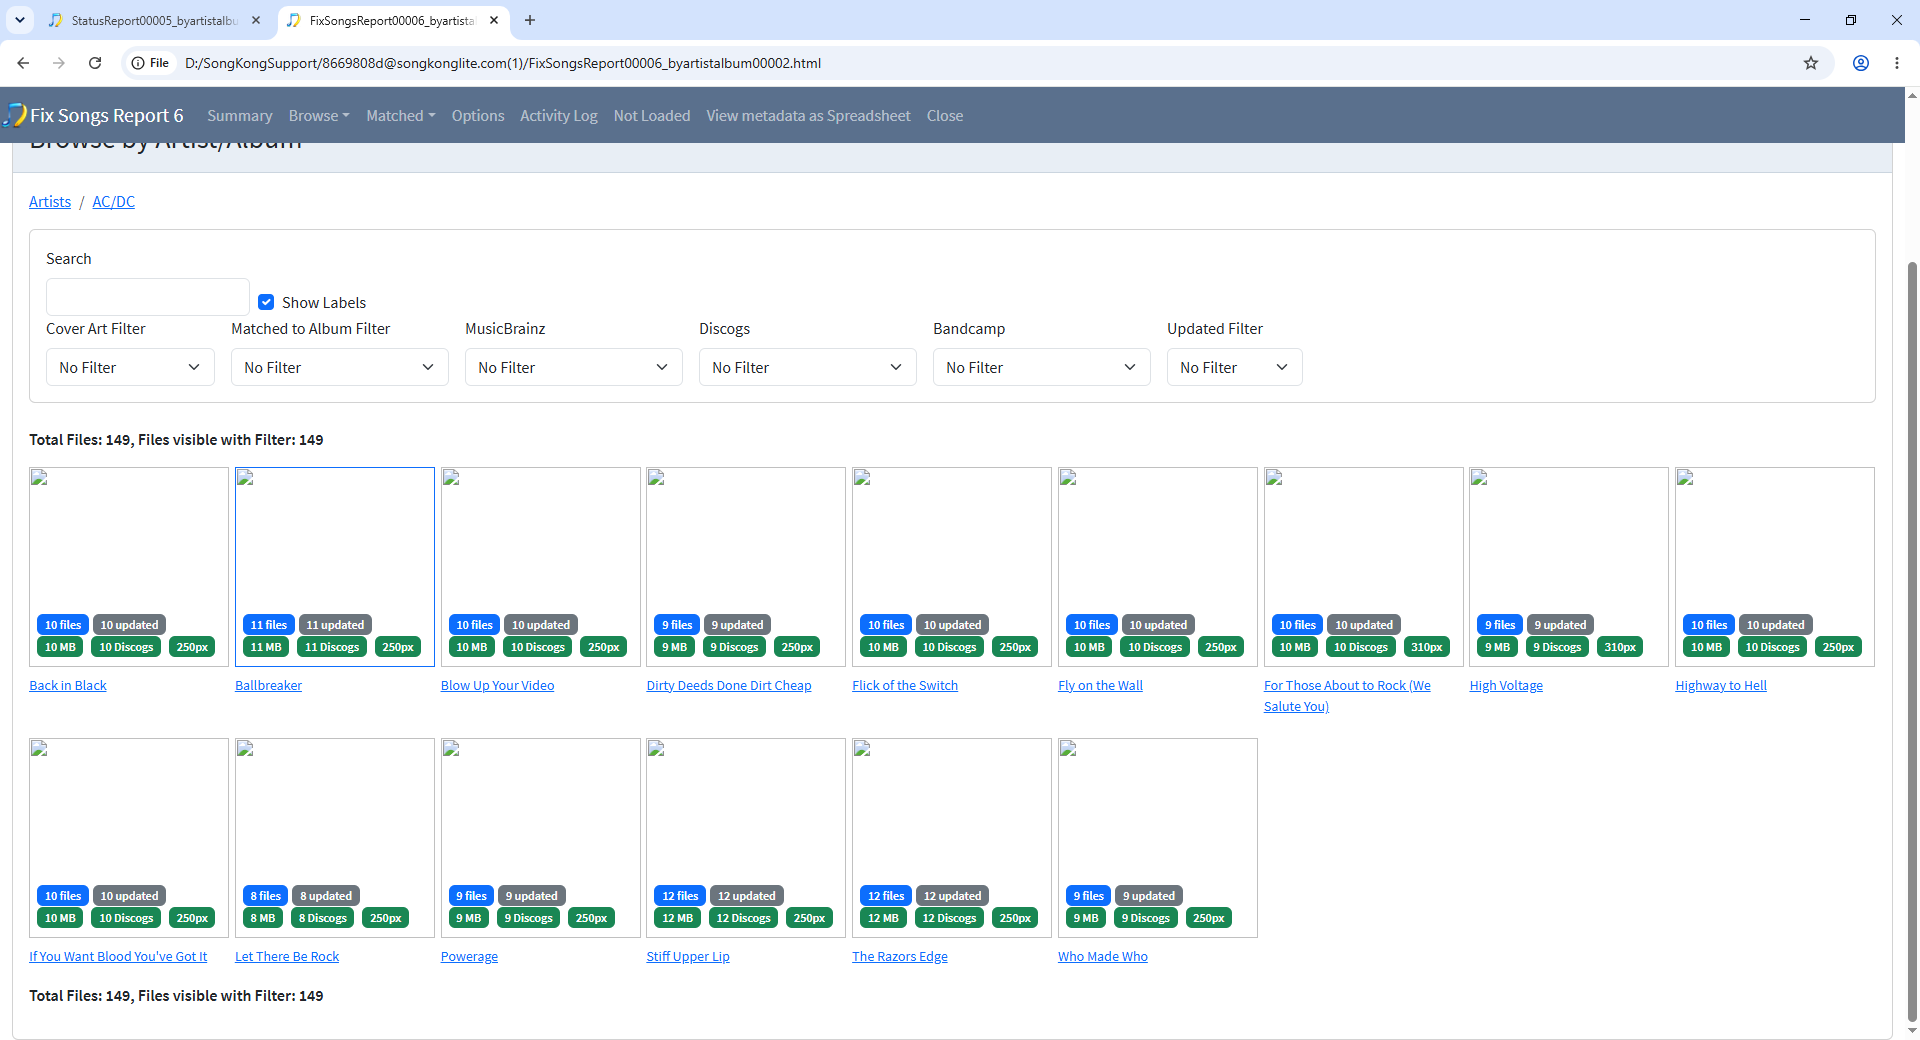1920x1040 pixels.
Task: Open the Cover Art Filter dropdown
Action: click(130, 367)
